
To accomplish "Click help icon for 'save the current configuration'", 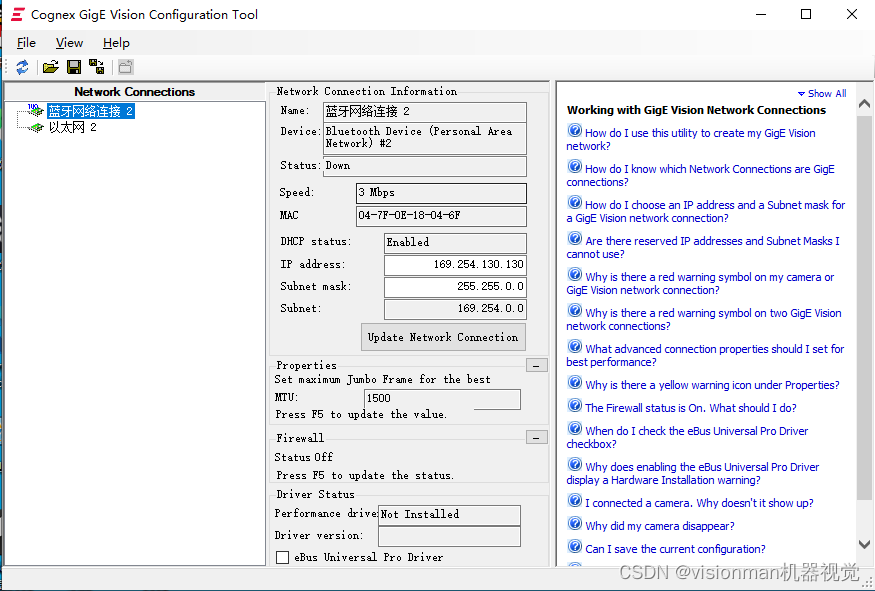I will pyautogui.click(x=575, y=546).
